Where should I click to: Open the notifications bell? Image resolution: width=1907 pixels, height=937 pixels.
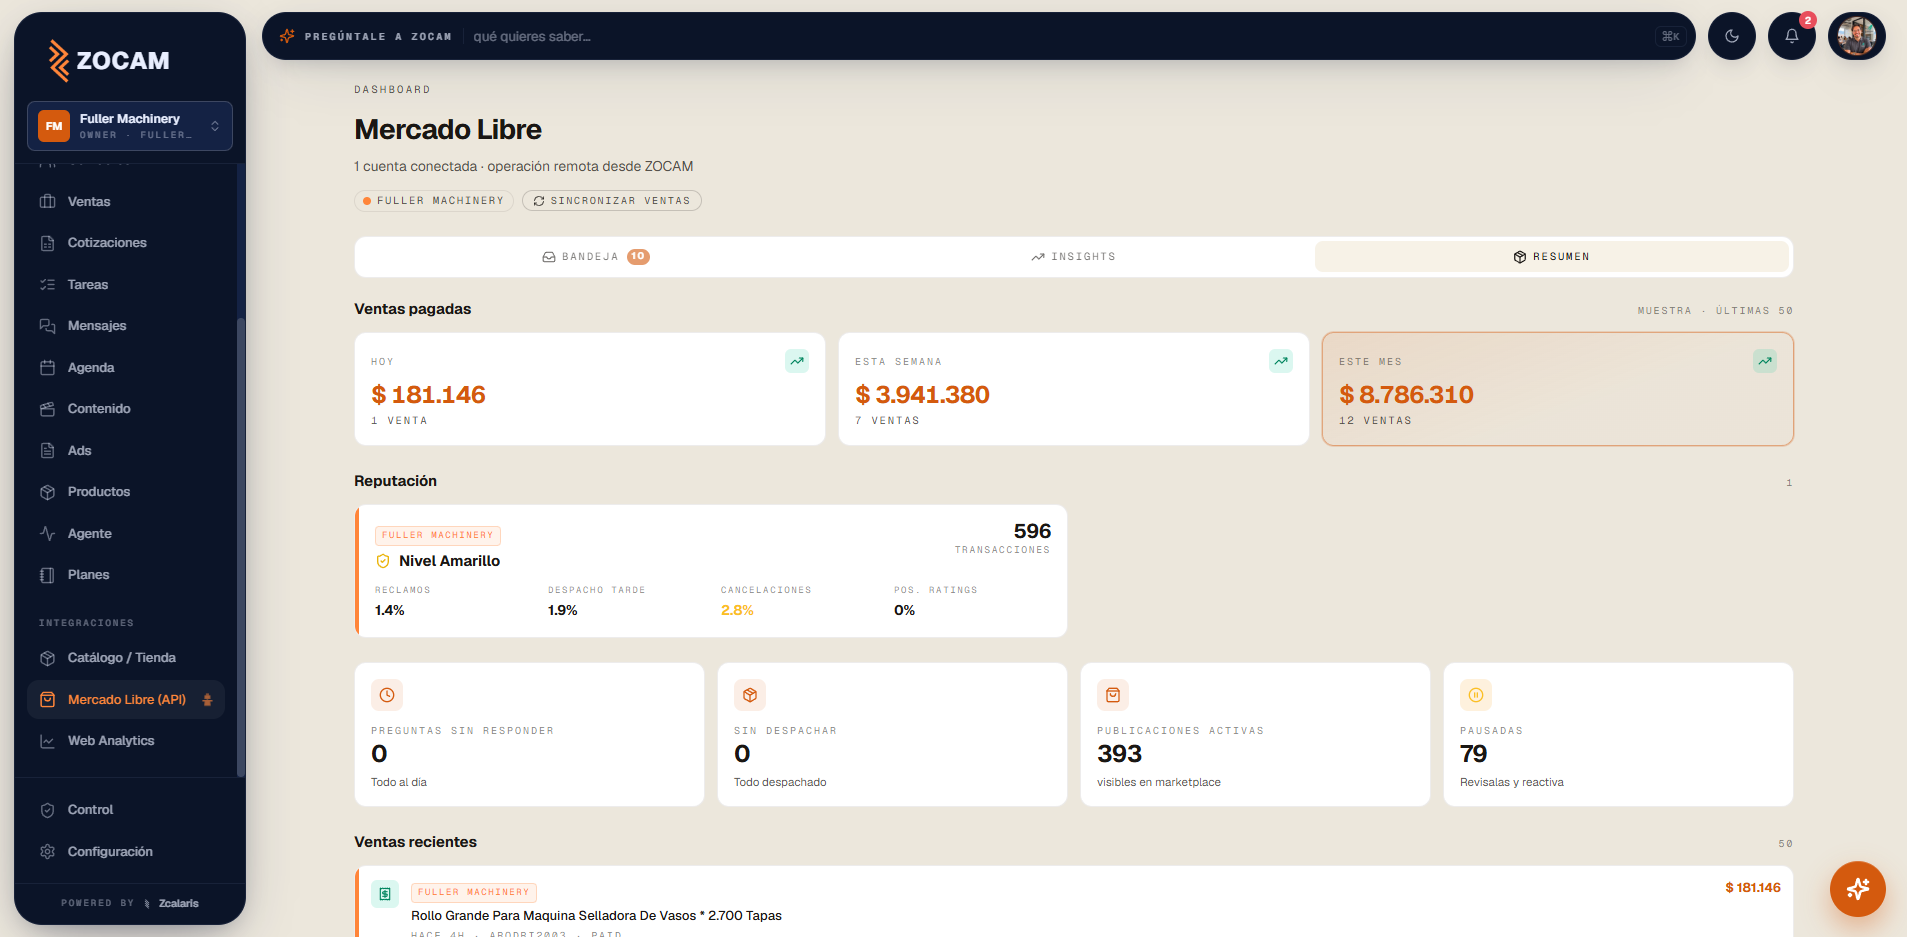click(x=1792, y=36)
